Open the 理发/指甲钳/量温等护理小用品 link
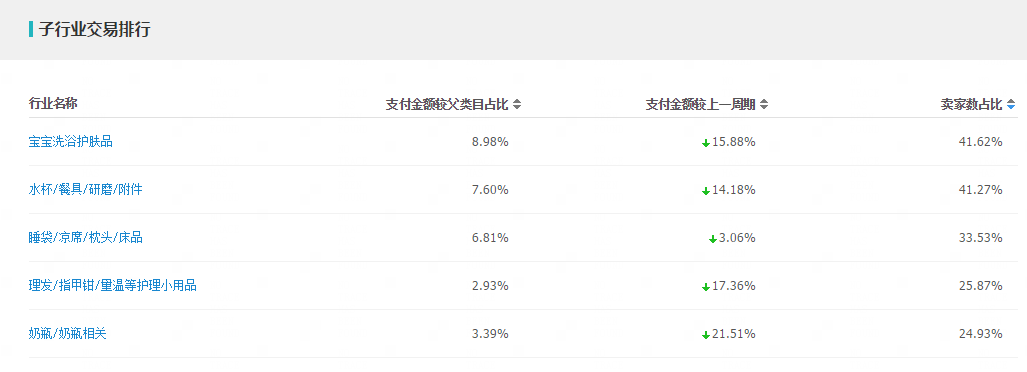Screen dimensions: 1027x372 tap(113, 286)
